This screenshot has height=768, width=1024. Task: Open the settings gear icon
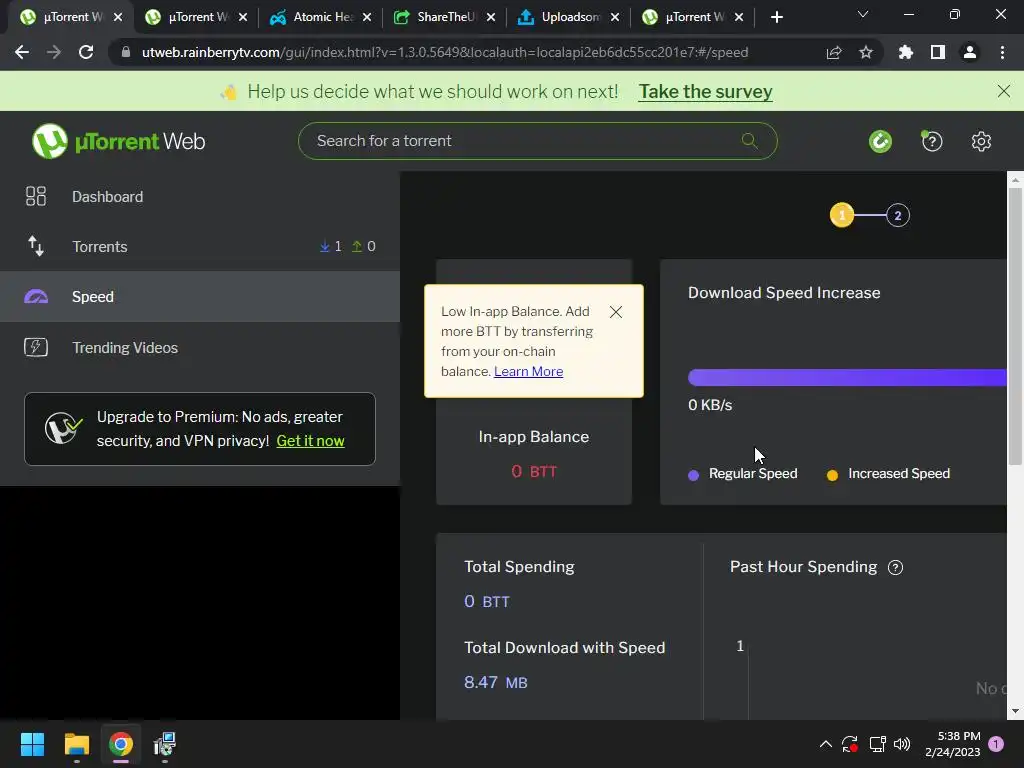[x=981, y=141]
